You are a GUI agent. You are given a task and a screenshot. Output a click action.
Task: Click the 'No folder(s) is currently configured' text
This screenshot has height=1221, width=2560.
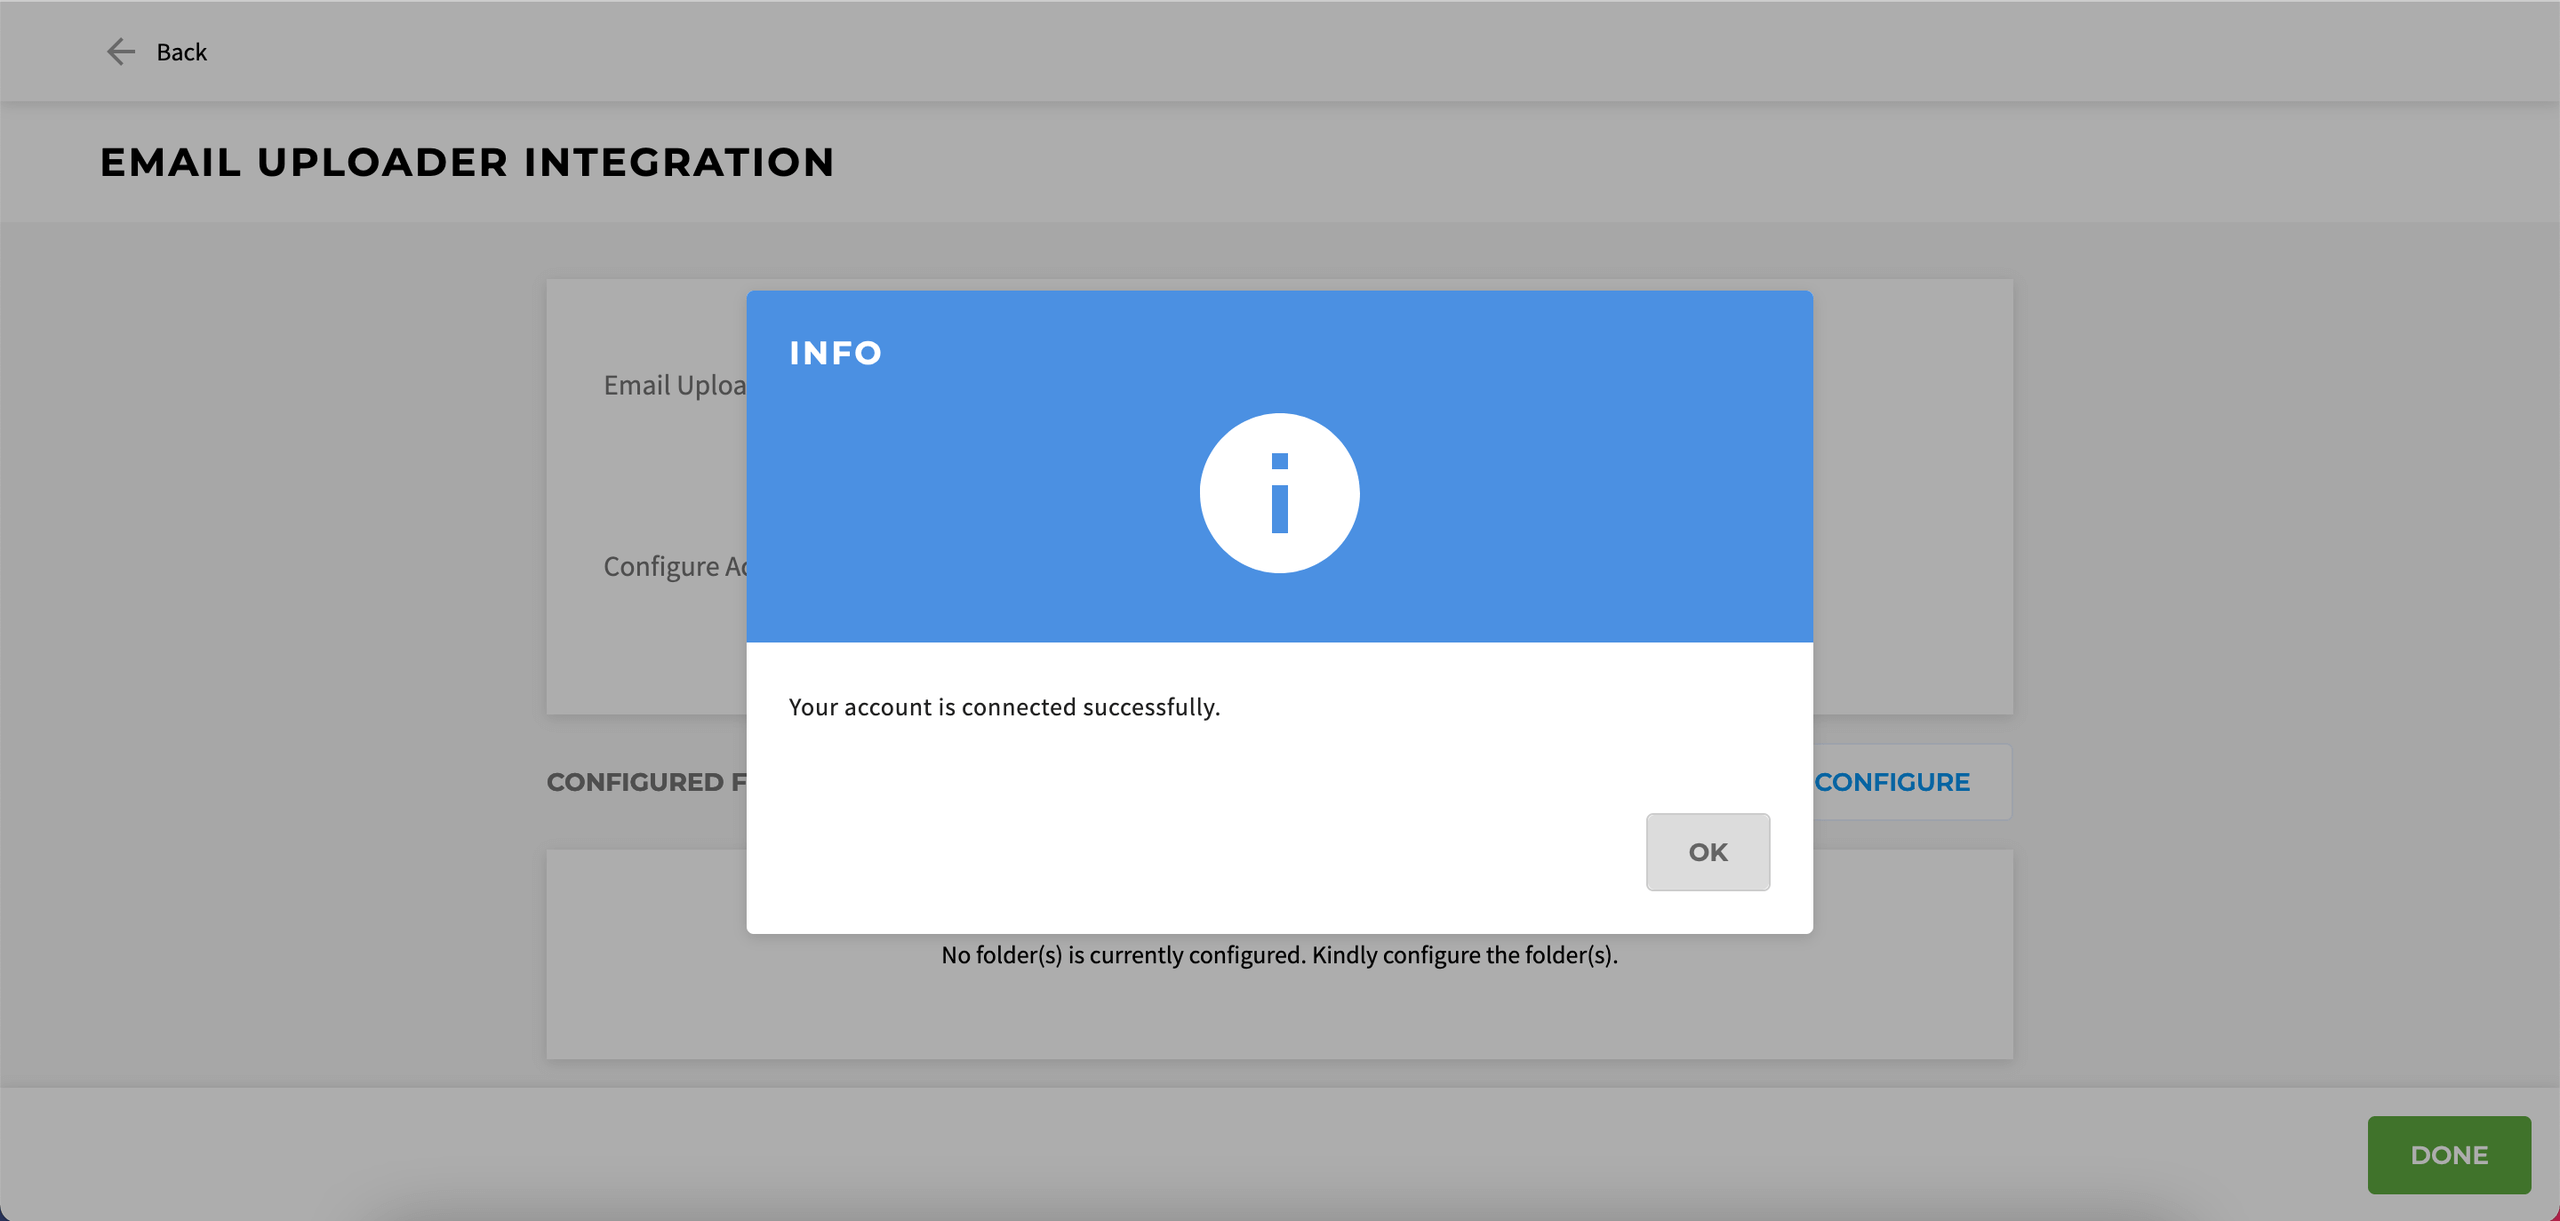coord(1279,955)
